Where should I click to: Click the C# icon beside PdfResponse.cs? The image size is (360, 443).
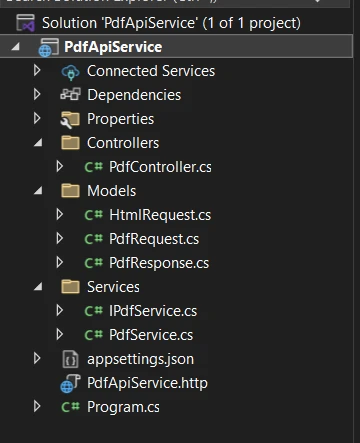click(93, 263)
